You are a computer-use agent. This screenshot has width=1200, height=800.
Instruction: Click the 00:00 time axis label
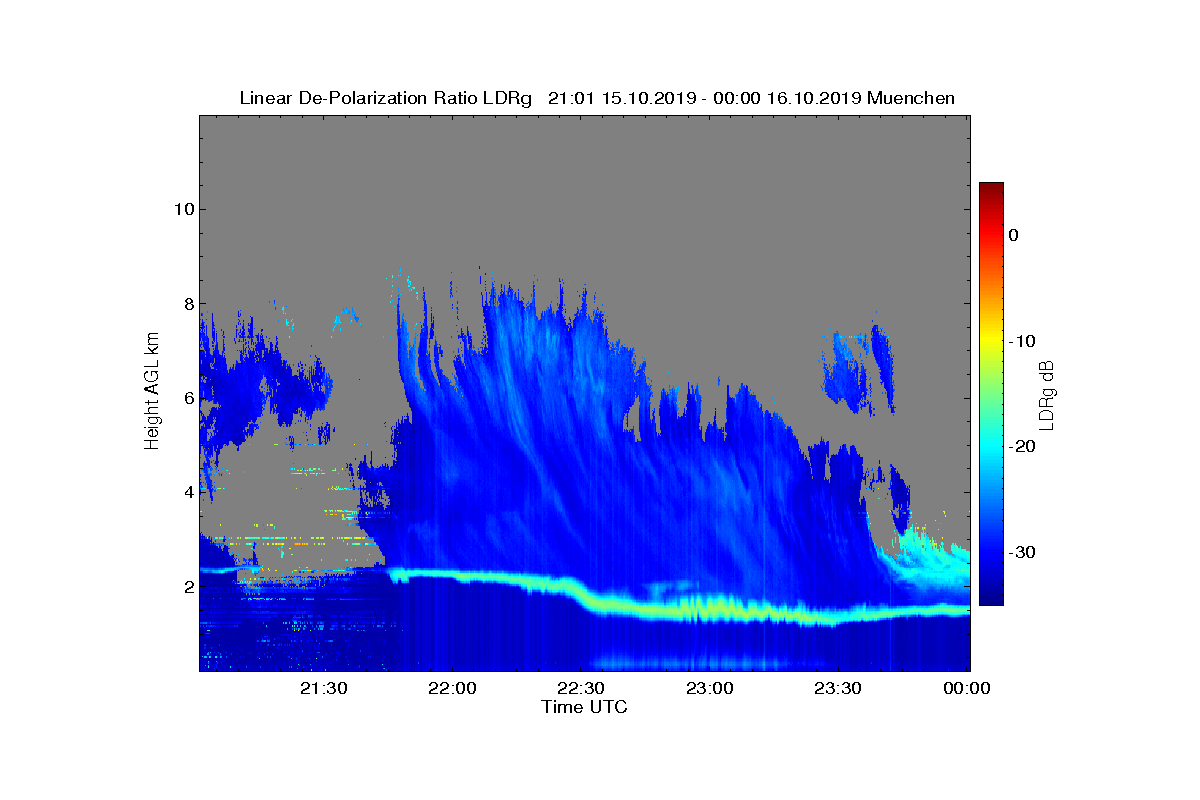(x=967, y=688)
